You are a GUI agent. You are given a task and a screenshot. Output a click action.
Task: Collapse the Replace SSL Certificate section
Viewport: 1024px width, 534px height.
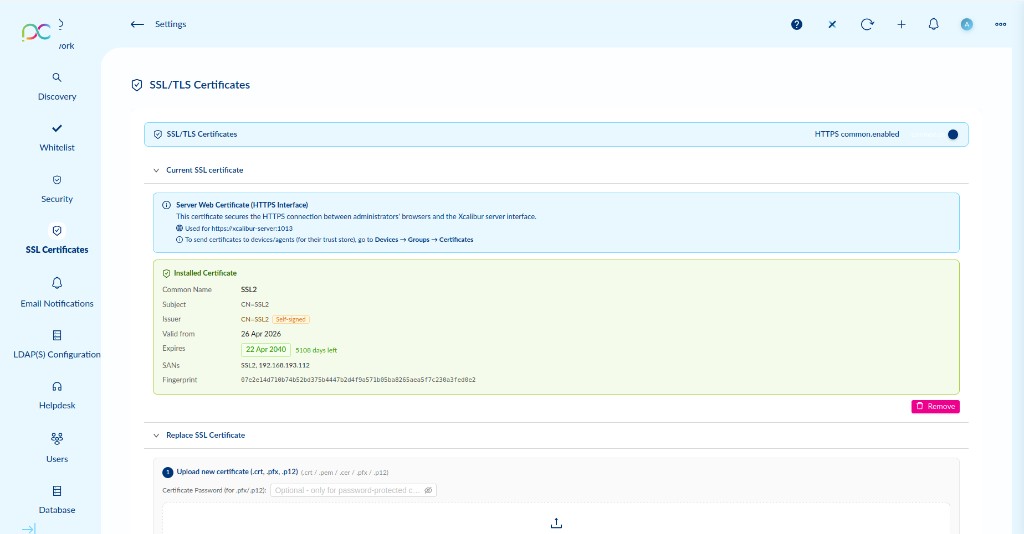pyautogui.click(x=156, y=435)
